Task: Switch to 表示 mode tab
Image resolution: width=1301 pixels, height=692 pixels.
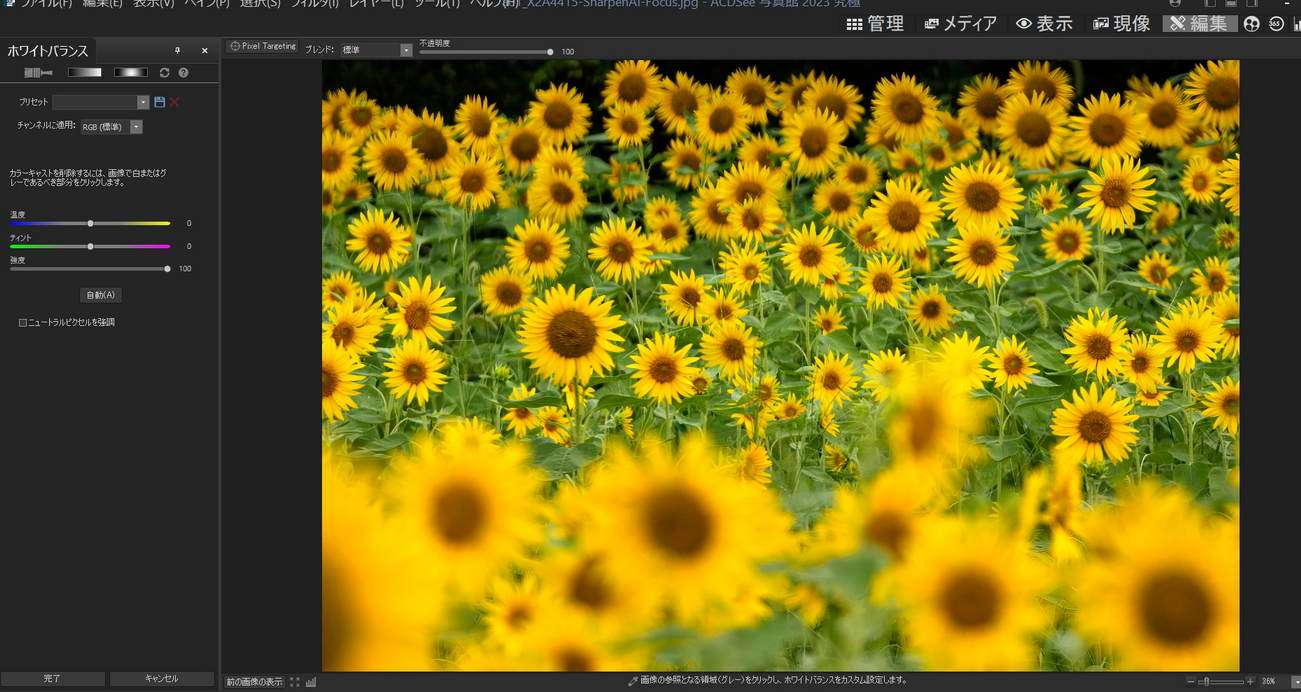Action: [x=1044, y=24]
